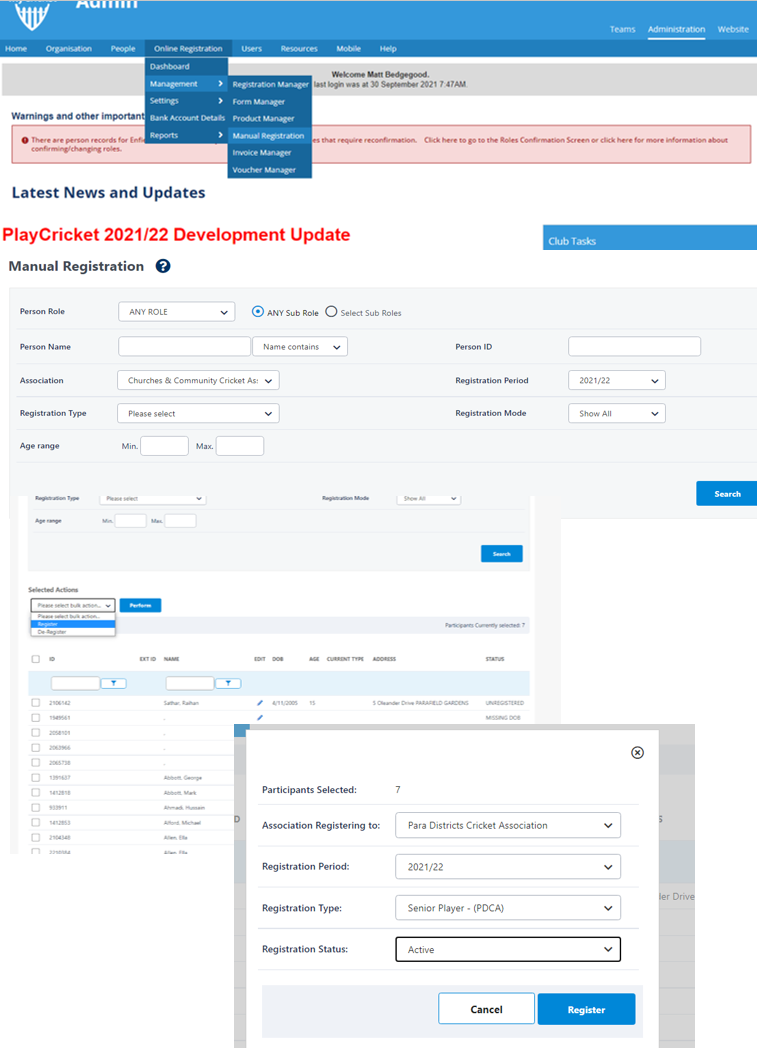Click the MISSING DOB status text

[504, 718]
